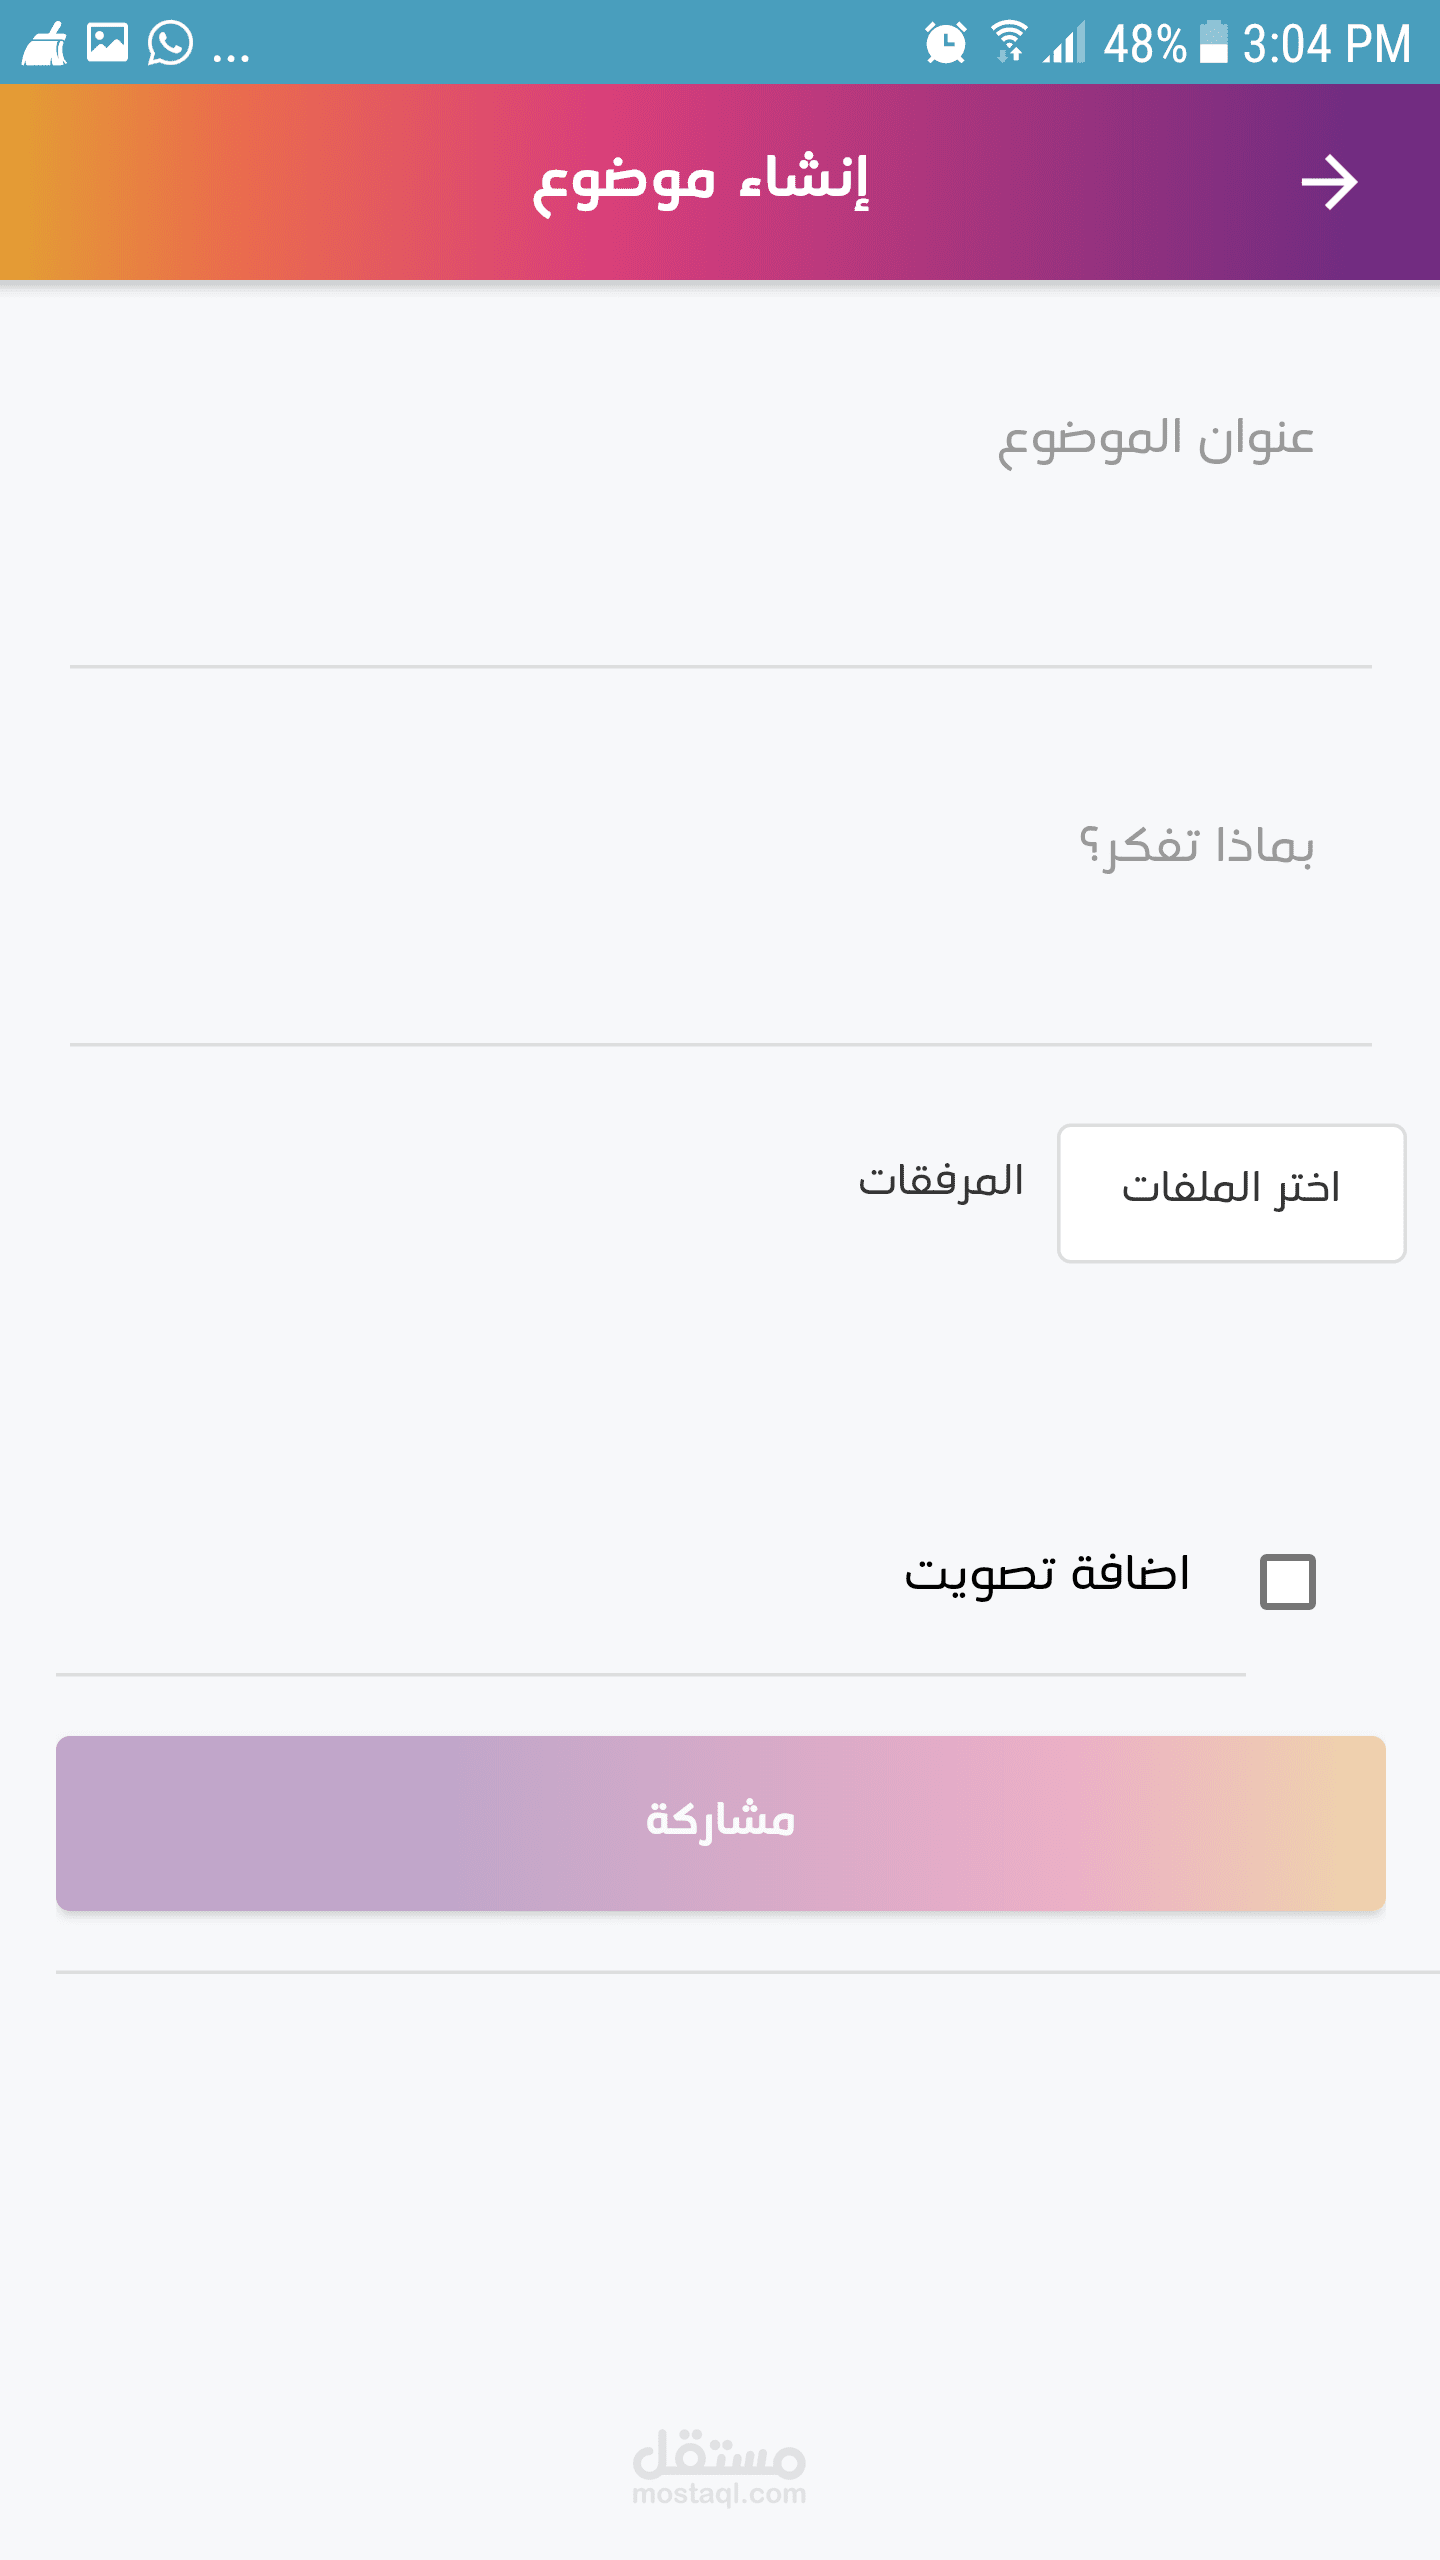Tap the Wi-Fi status icon
This screenshot has width=1440, height=2560.
tap(1008, 42)
